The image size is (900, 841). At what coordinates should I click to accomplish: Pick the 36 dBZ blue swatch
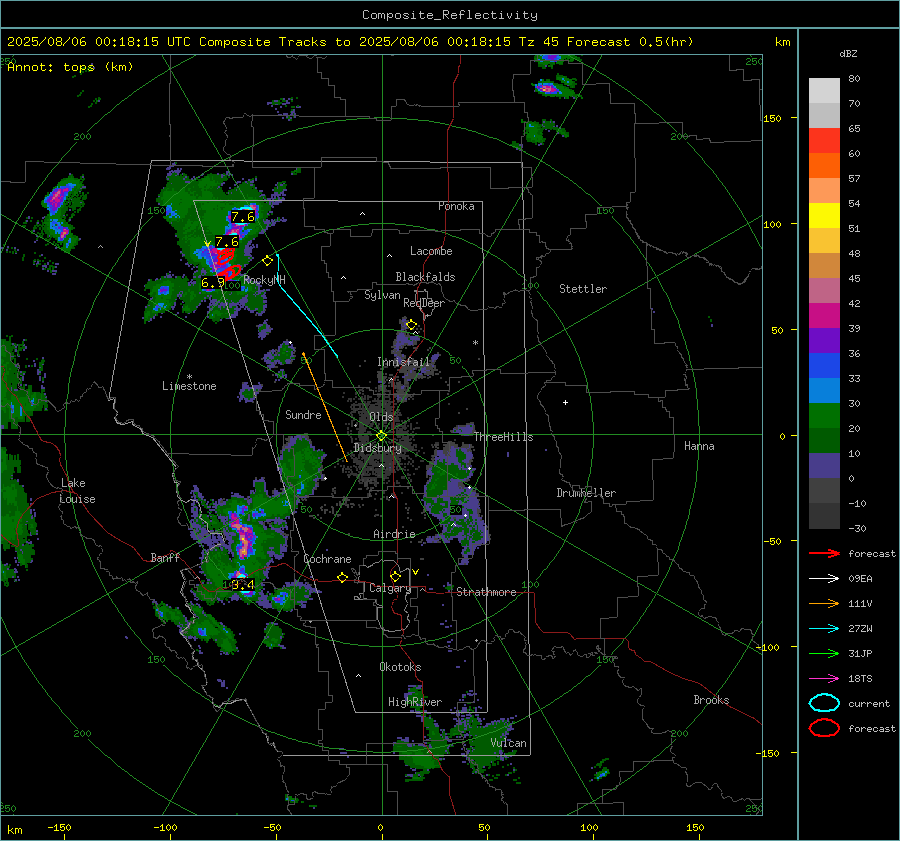coord(824,365)
